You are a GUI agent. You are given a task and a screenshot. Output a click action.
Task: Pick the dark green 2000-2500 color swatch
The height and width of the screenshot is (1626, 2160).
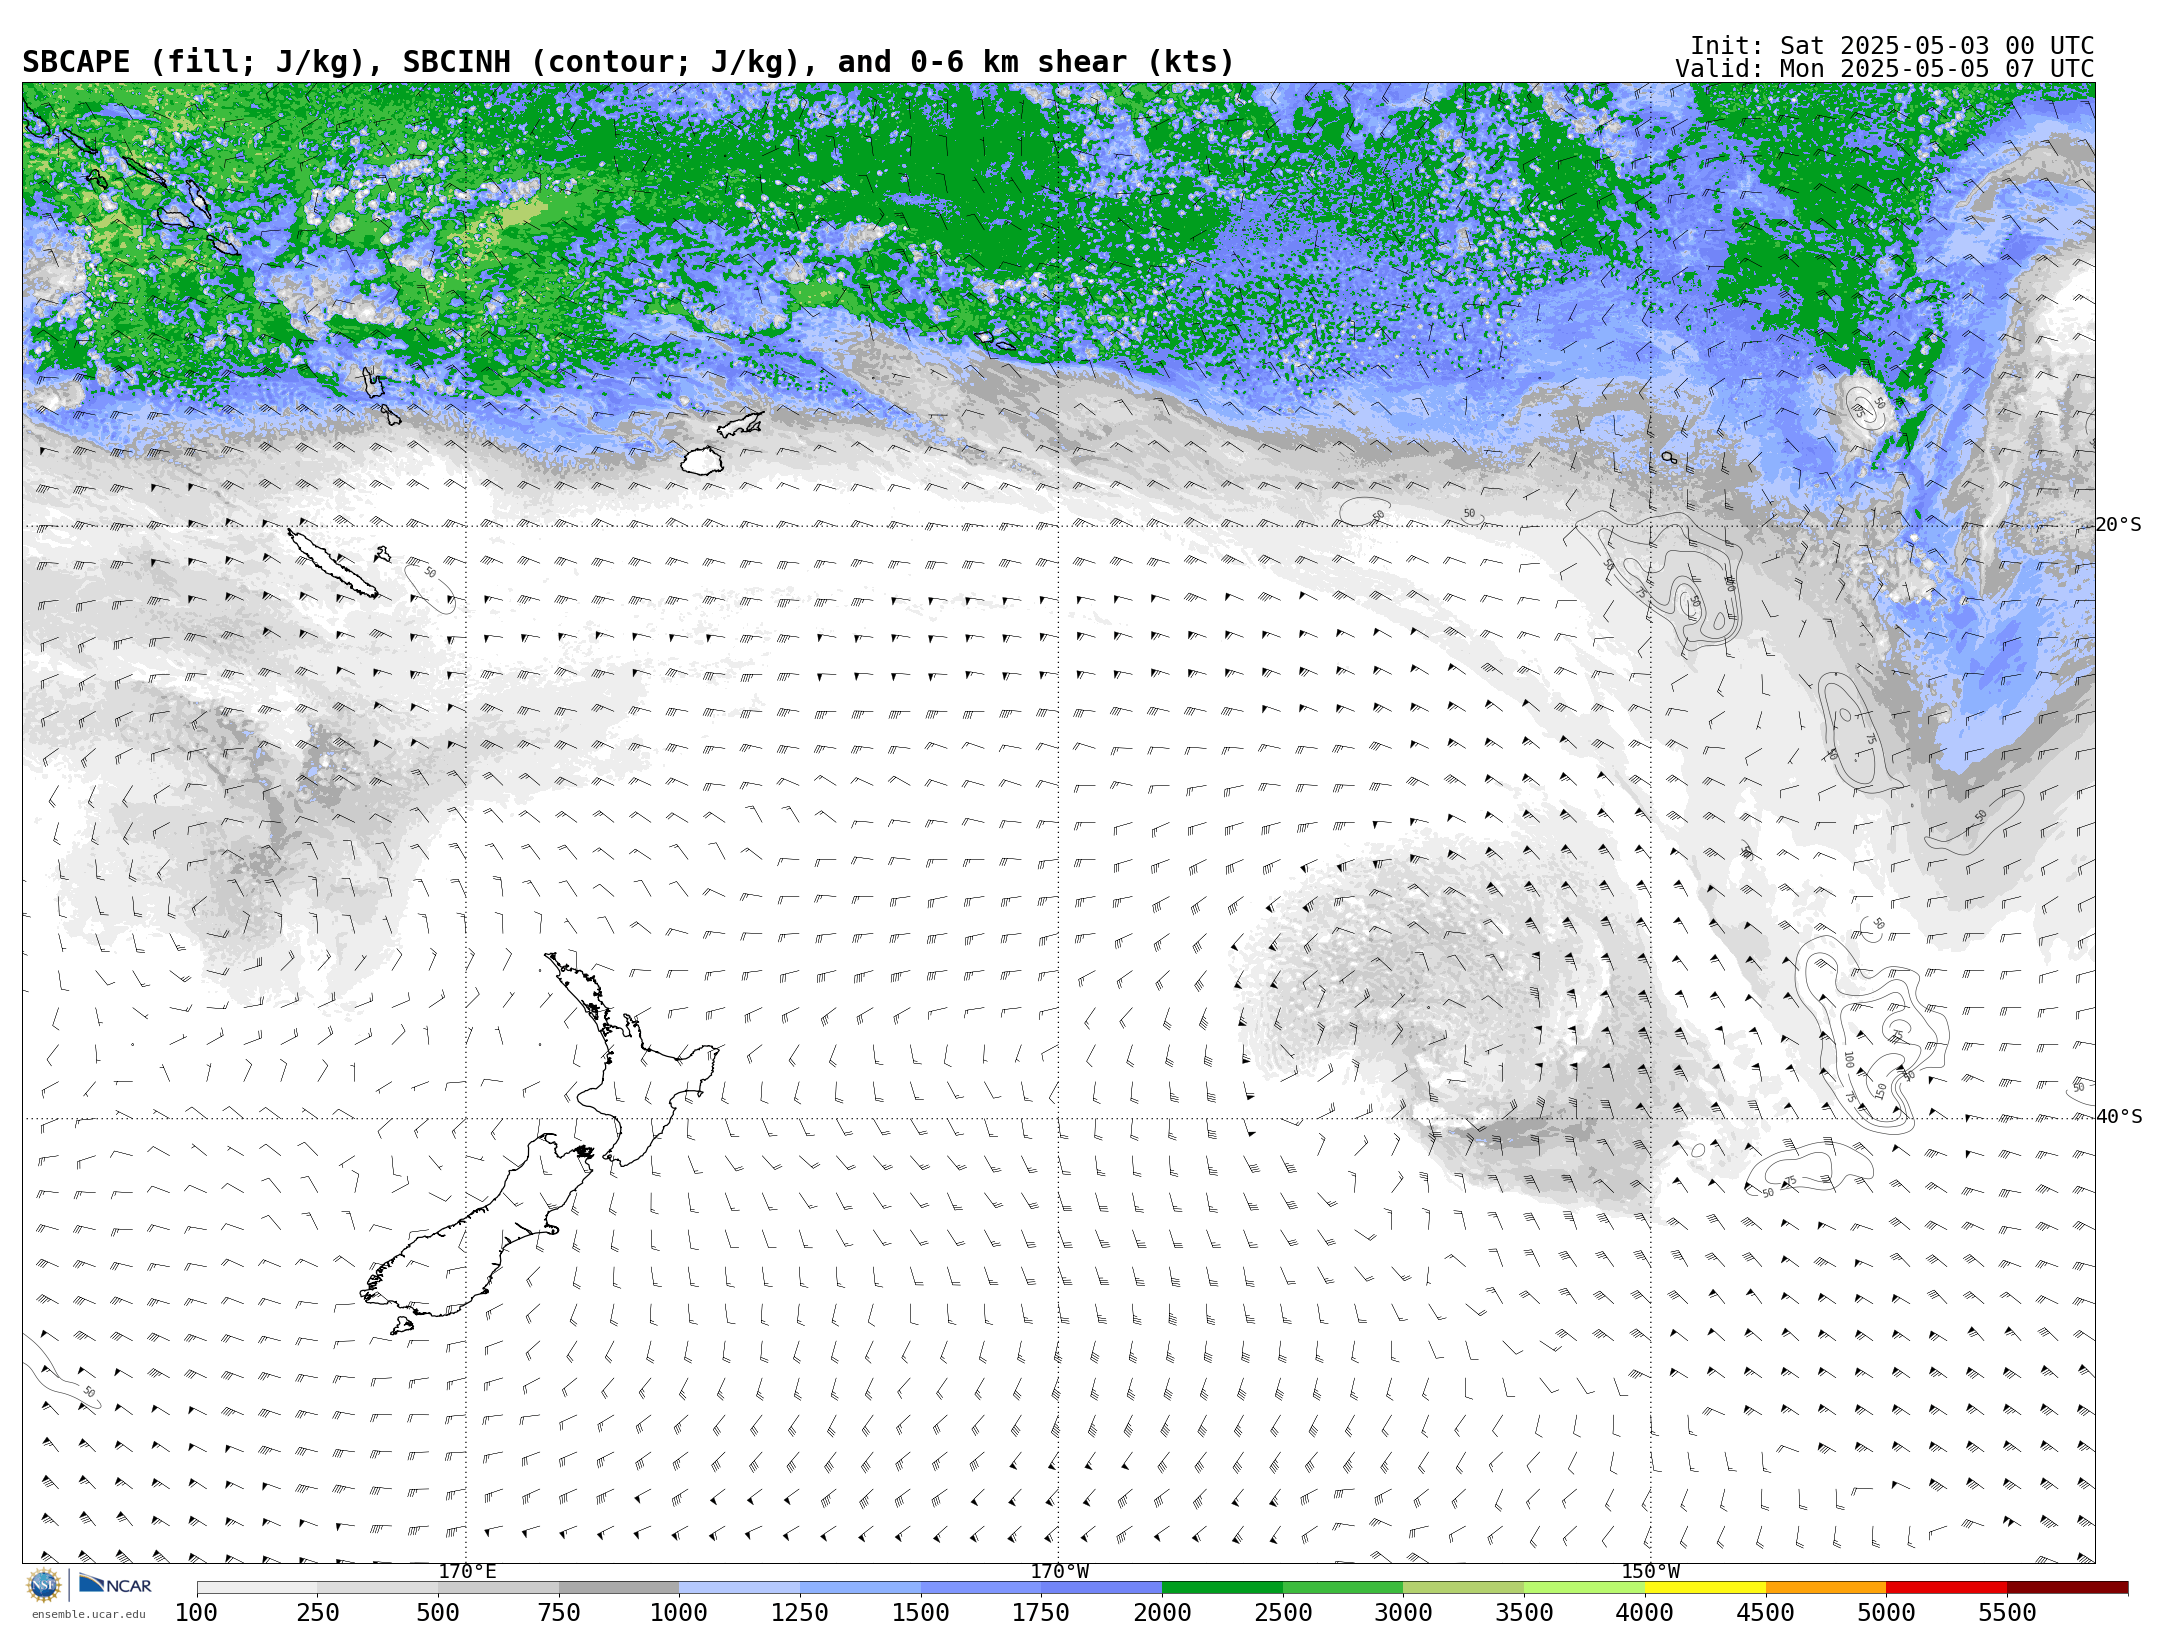1222,1588
